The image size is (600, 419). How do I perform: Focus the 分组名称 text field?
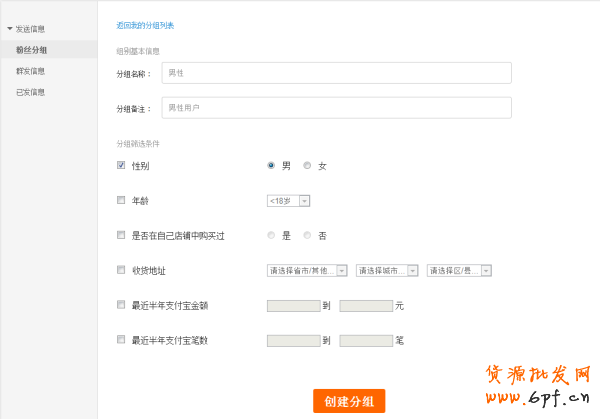tap(336, 73)
